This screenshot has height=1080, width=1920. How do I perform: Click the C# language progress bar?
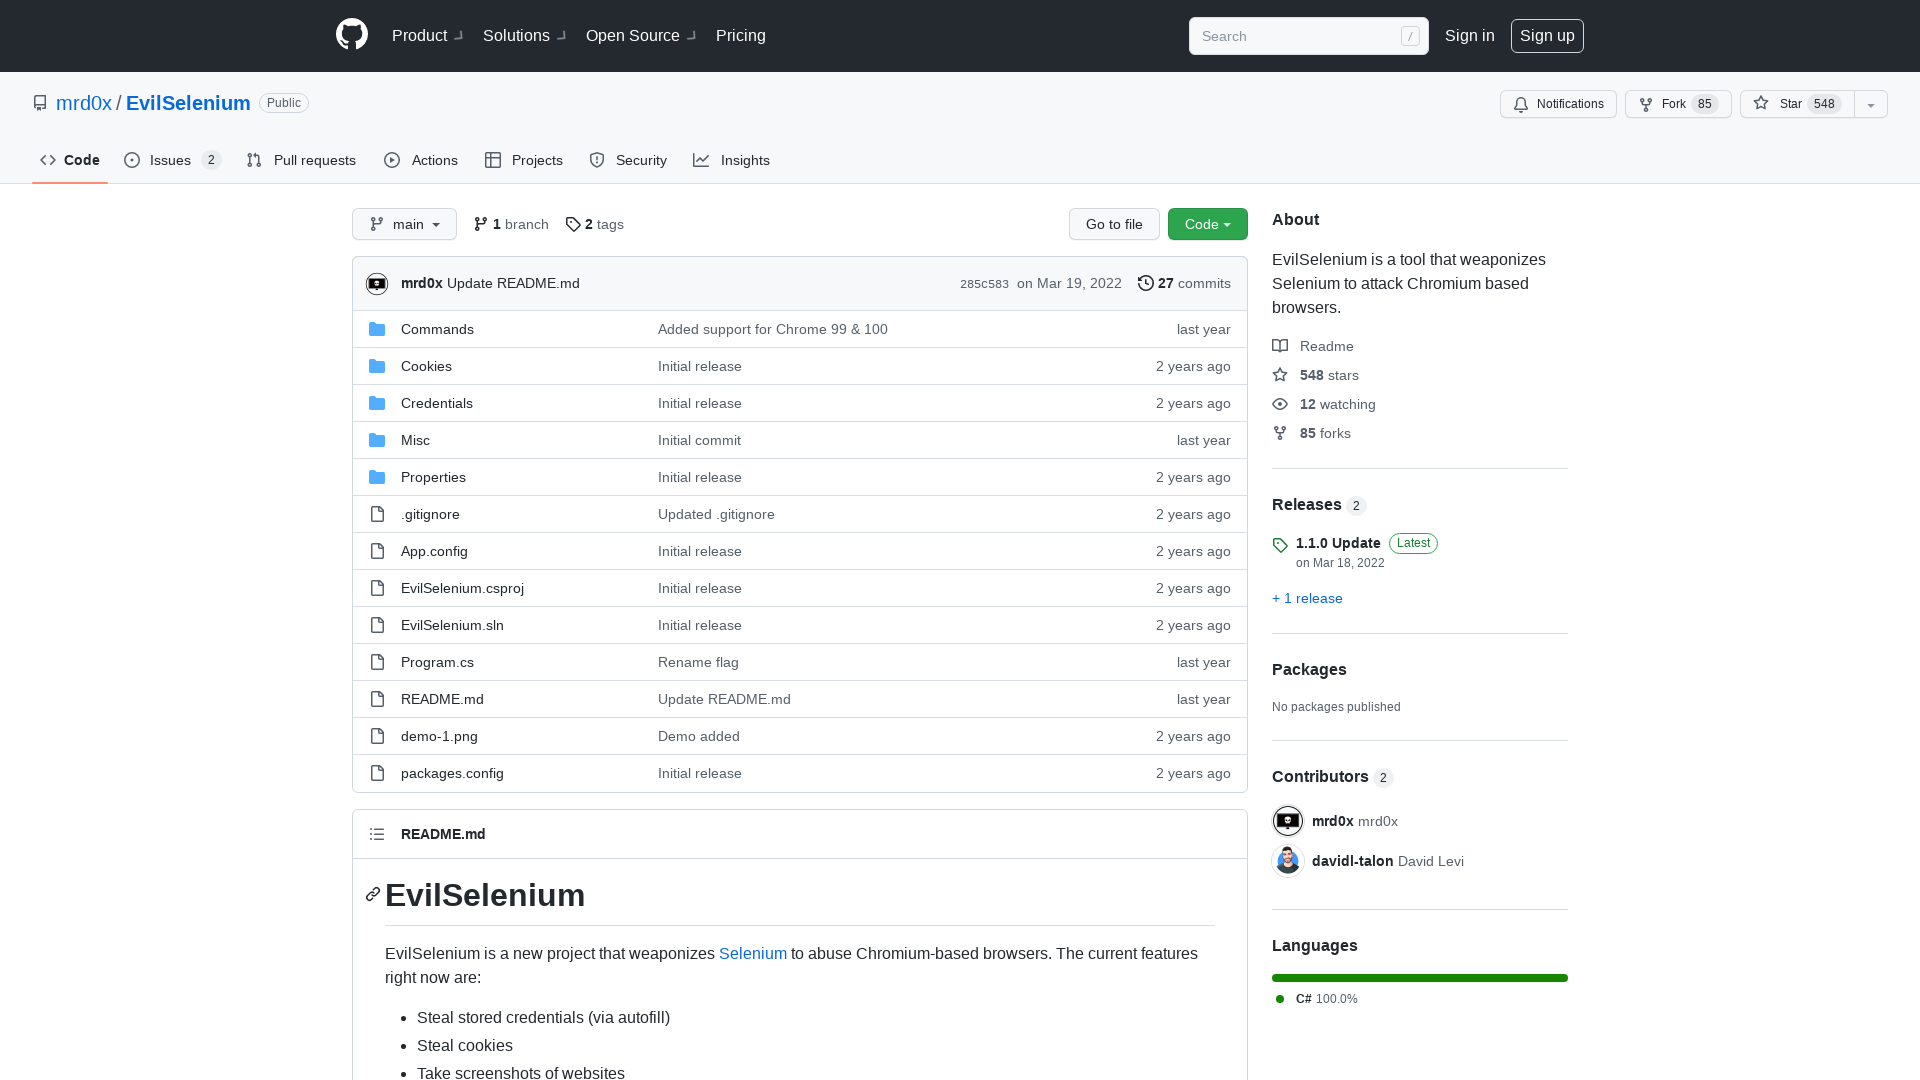click(1420, 977)
